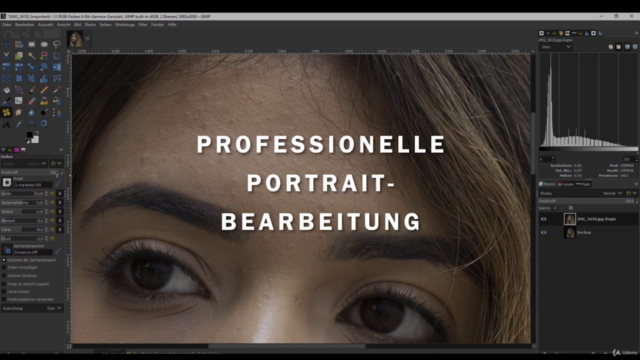Select the Warp Transform tool

(x=44, y=78)
